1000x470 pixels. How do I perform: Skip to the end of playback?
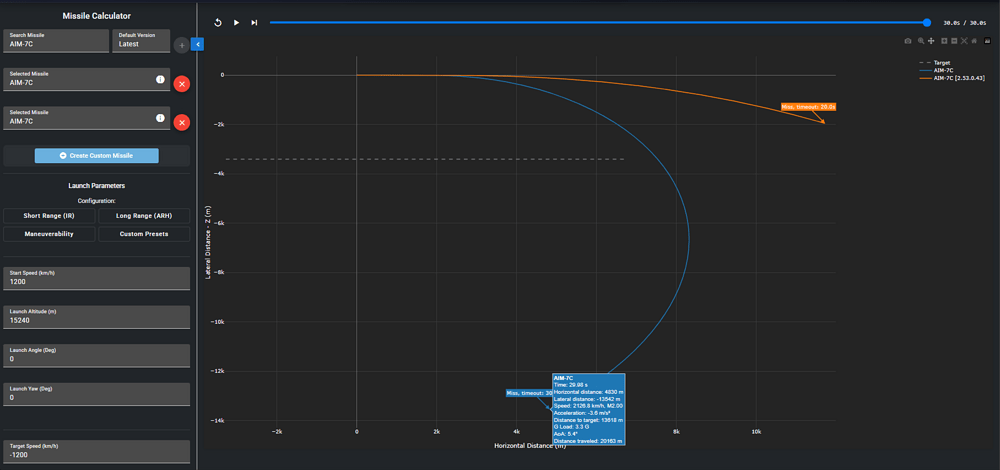click(x=254, y=22)
